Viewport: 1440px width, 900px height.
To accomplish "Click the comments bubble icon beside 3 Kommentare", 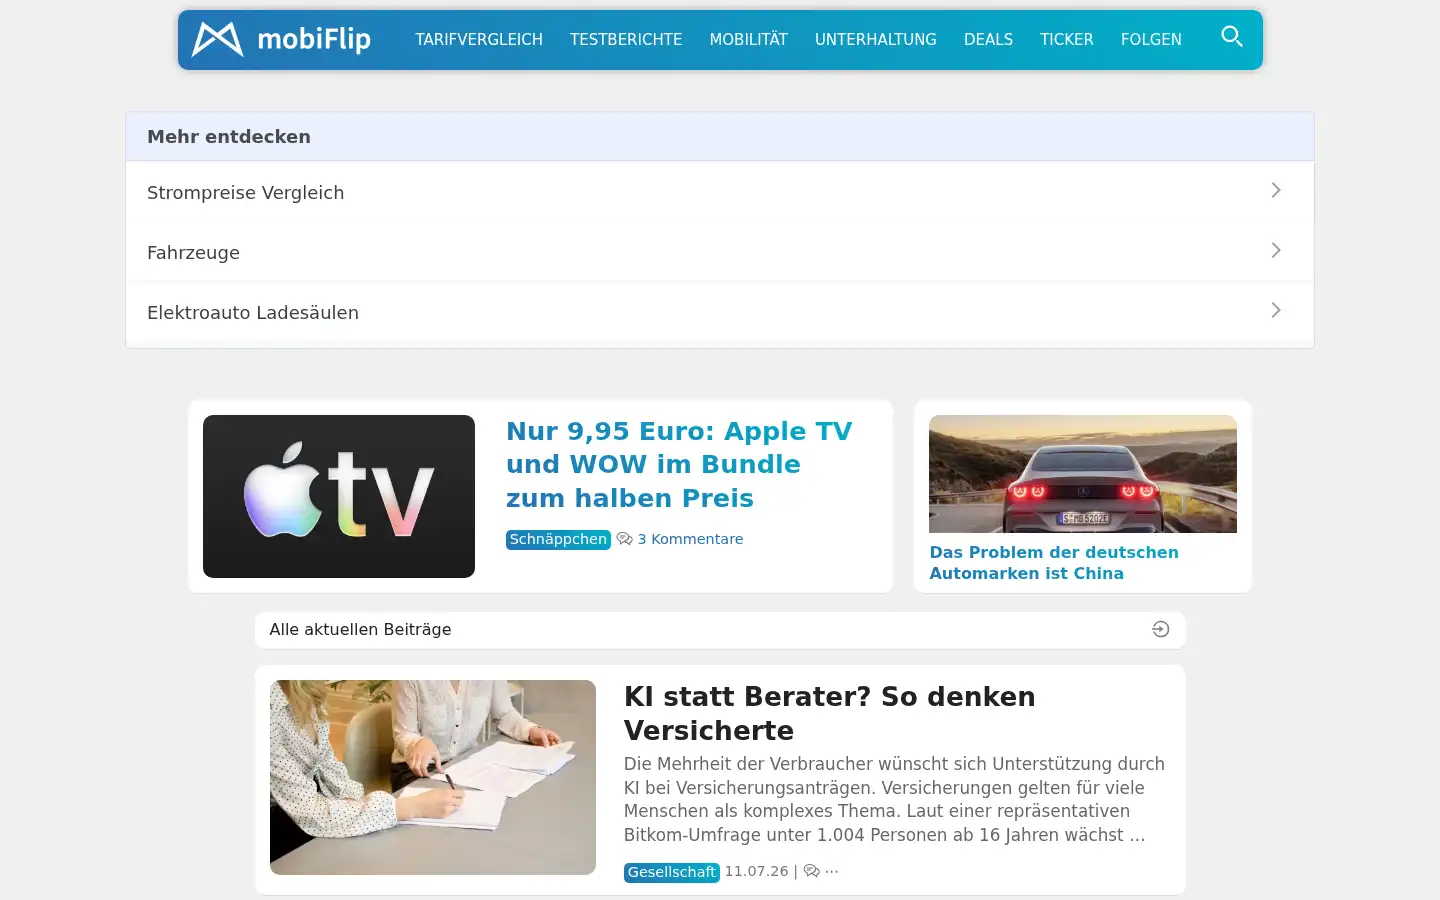I will tap(624, 539).
